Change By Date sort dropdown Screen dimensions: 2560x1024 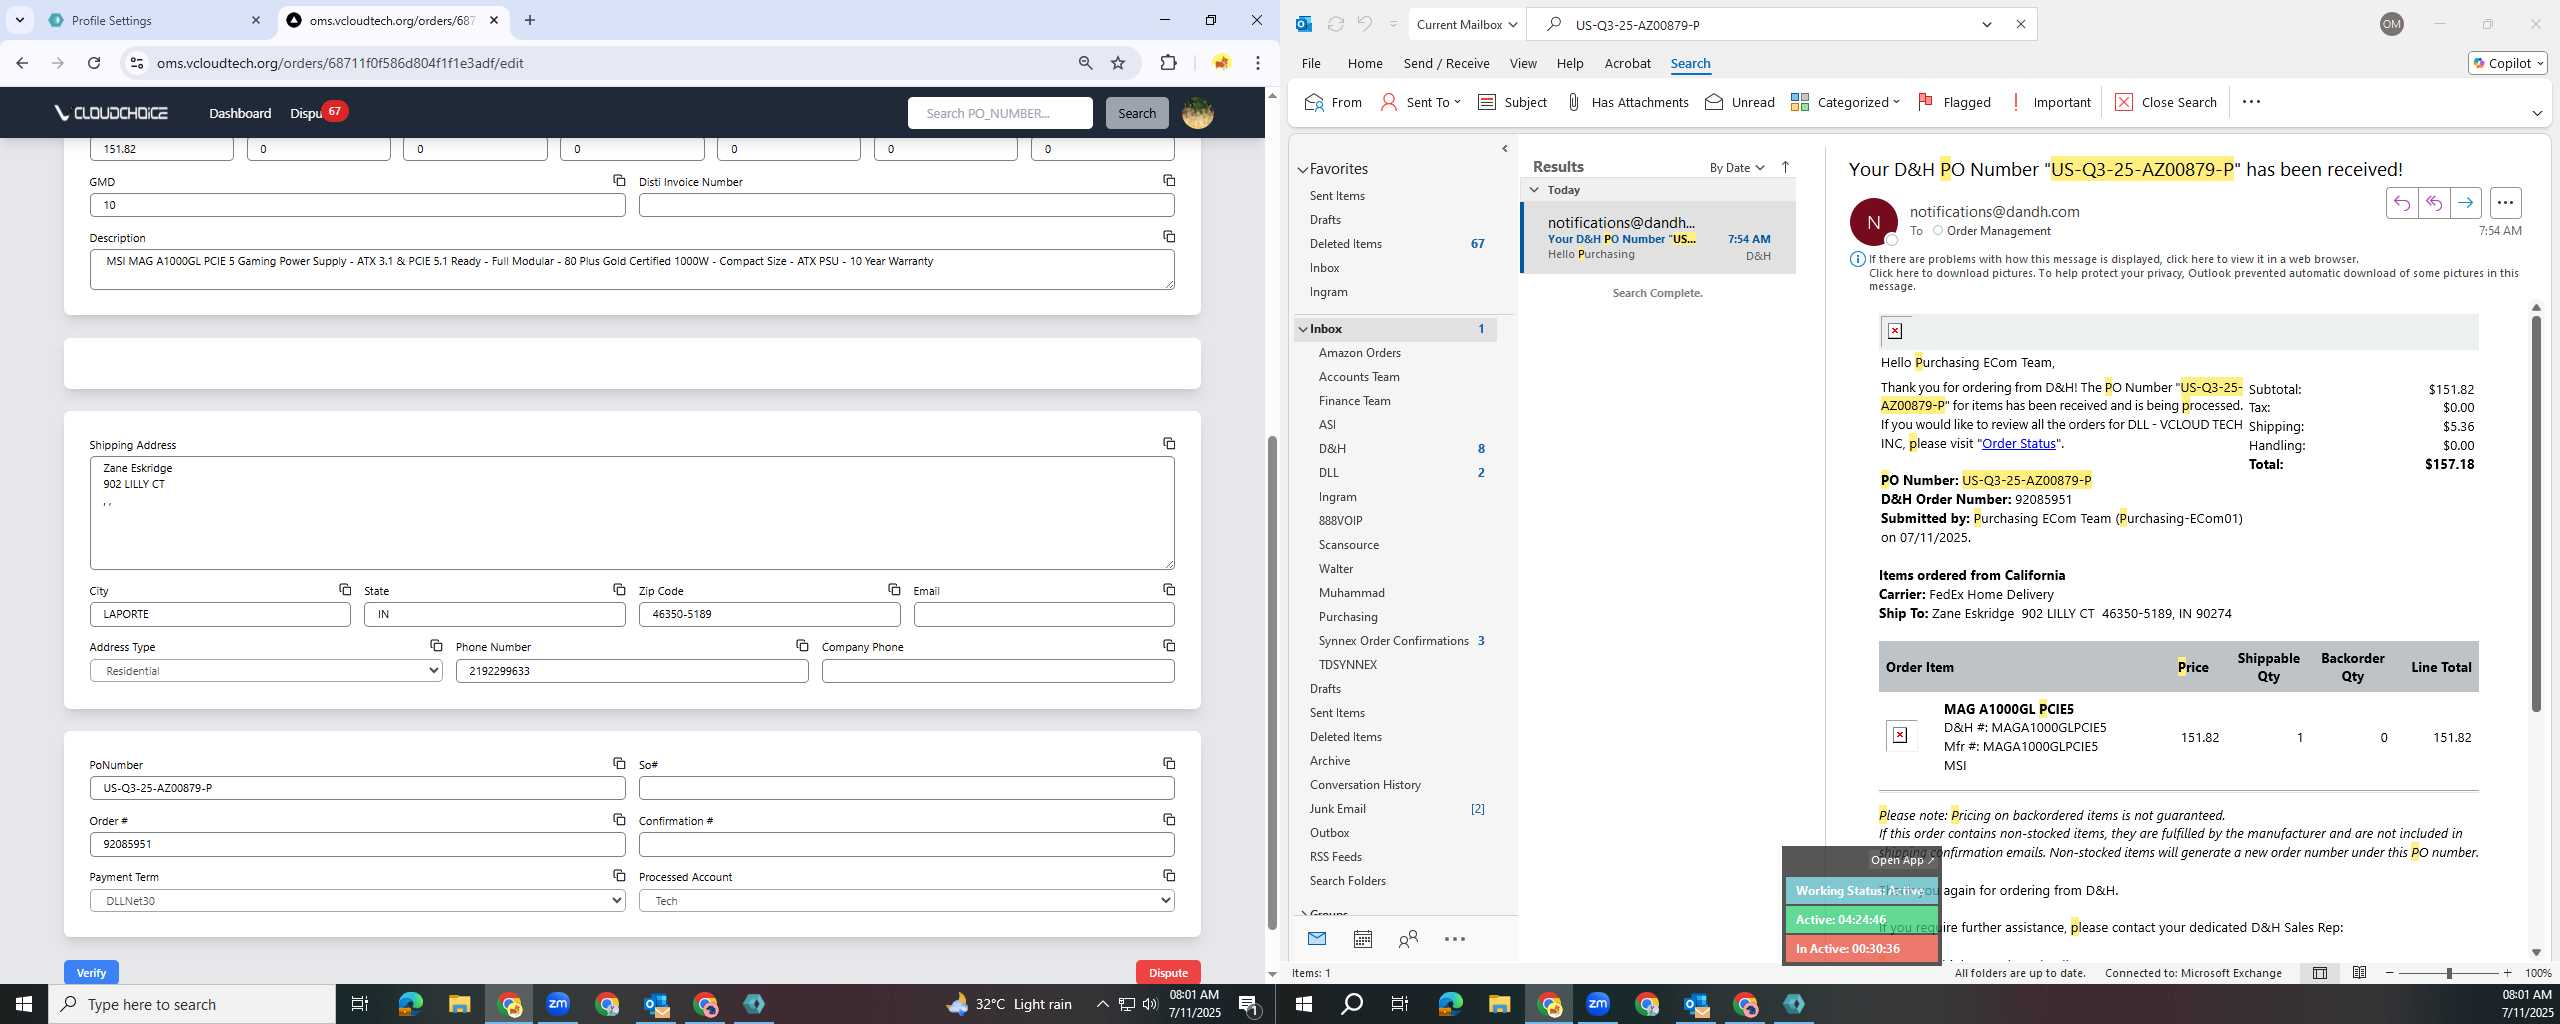[1736, 167]
